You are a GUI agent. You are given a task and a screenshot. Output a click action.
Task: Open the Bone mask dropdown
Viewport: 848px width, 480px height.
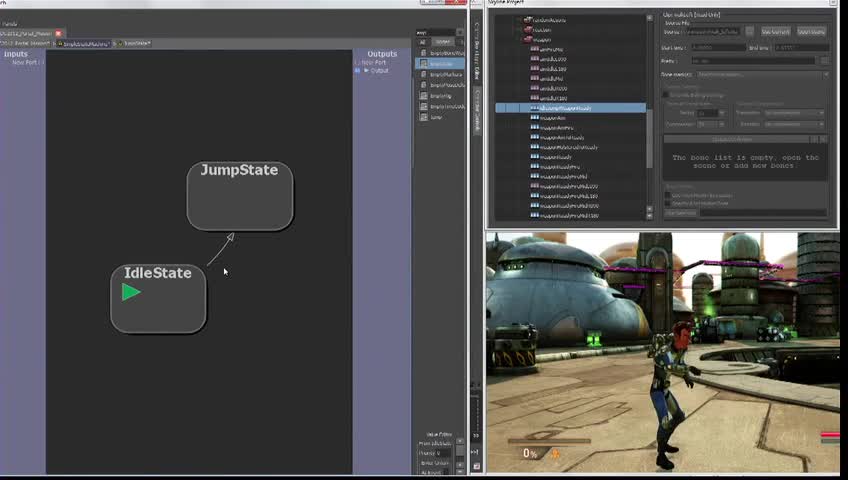point(762,75)
